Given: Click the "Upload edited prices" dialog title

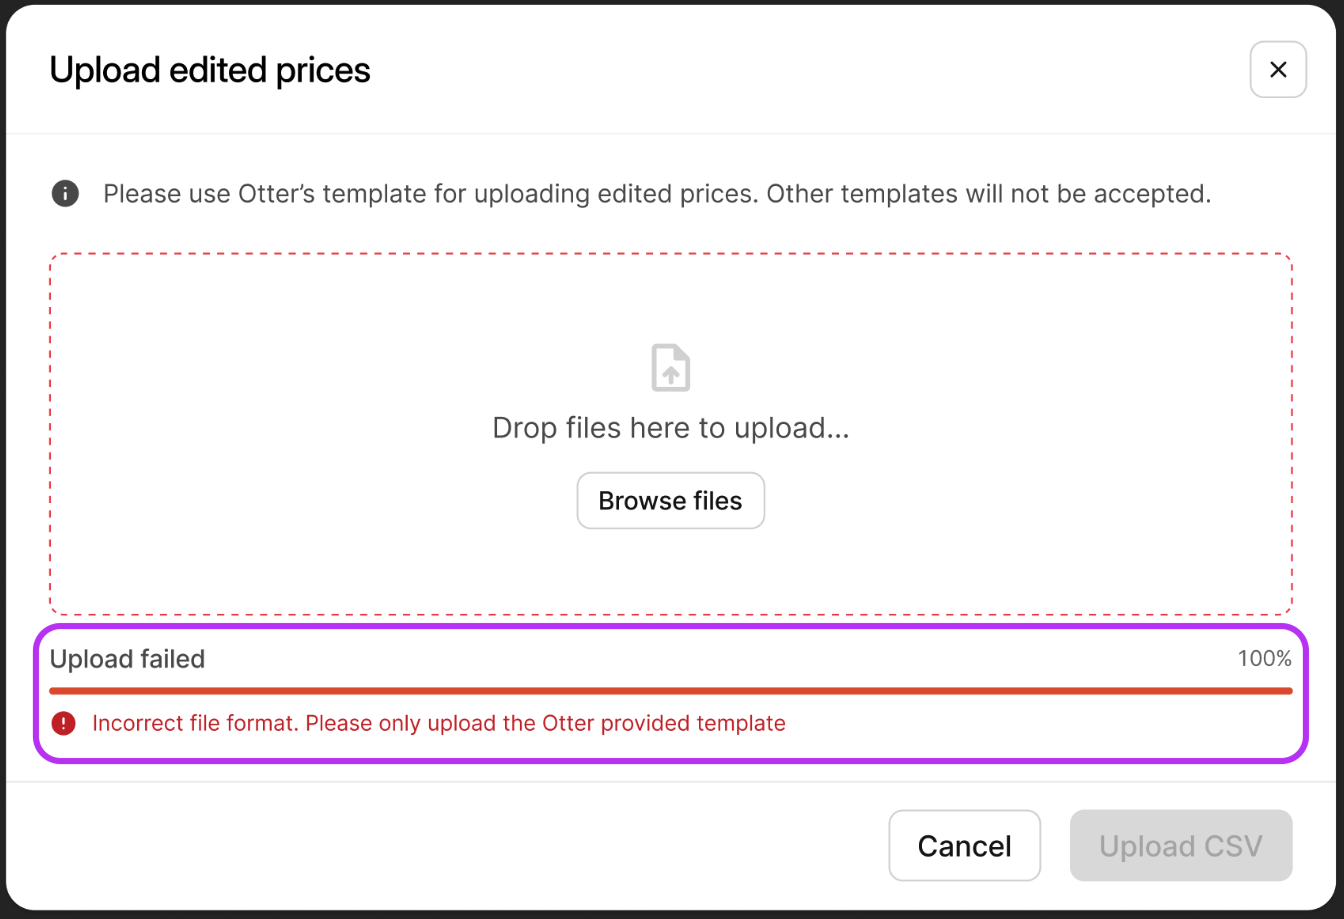Looking at the screenshot, I should point(210,70).
